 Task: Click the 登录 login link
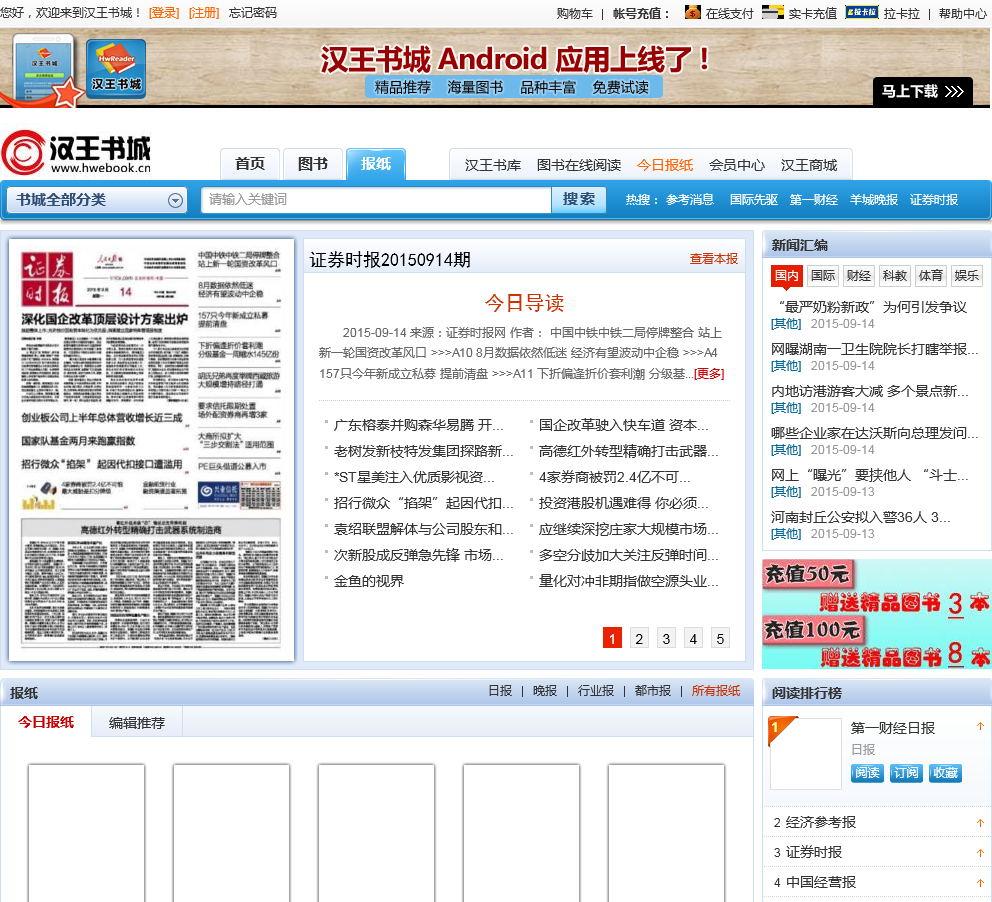click(x=164, y=13)
